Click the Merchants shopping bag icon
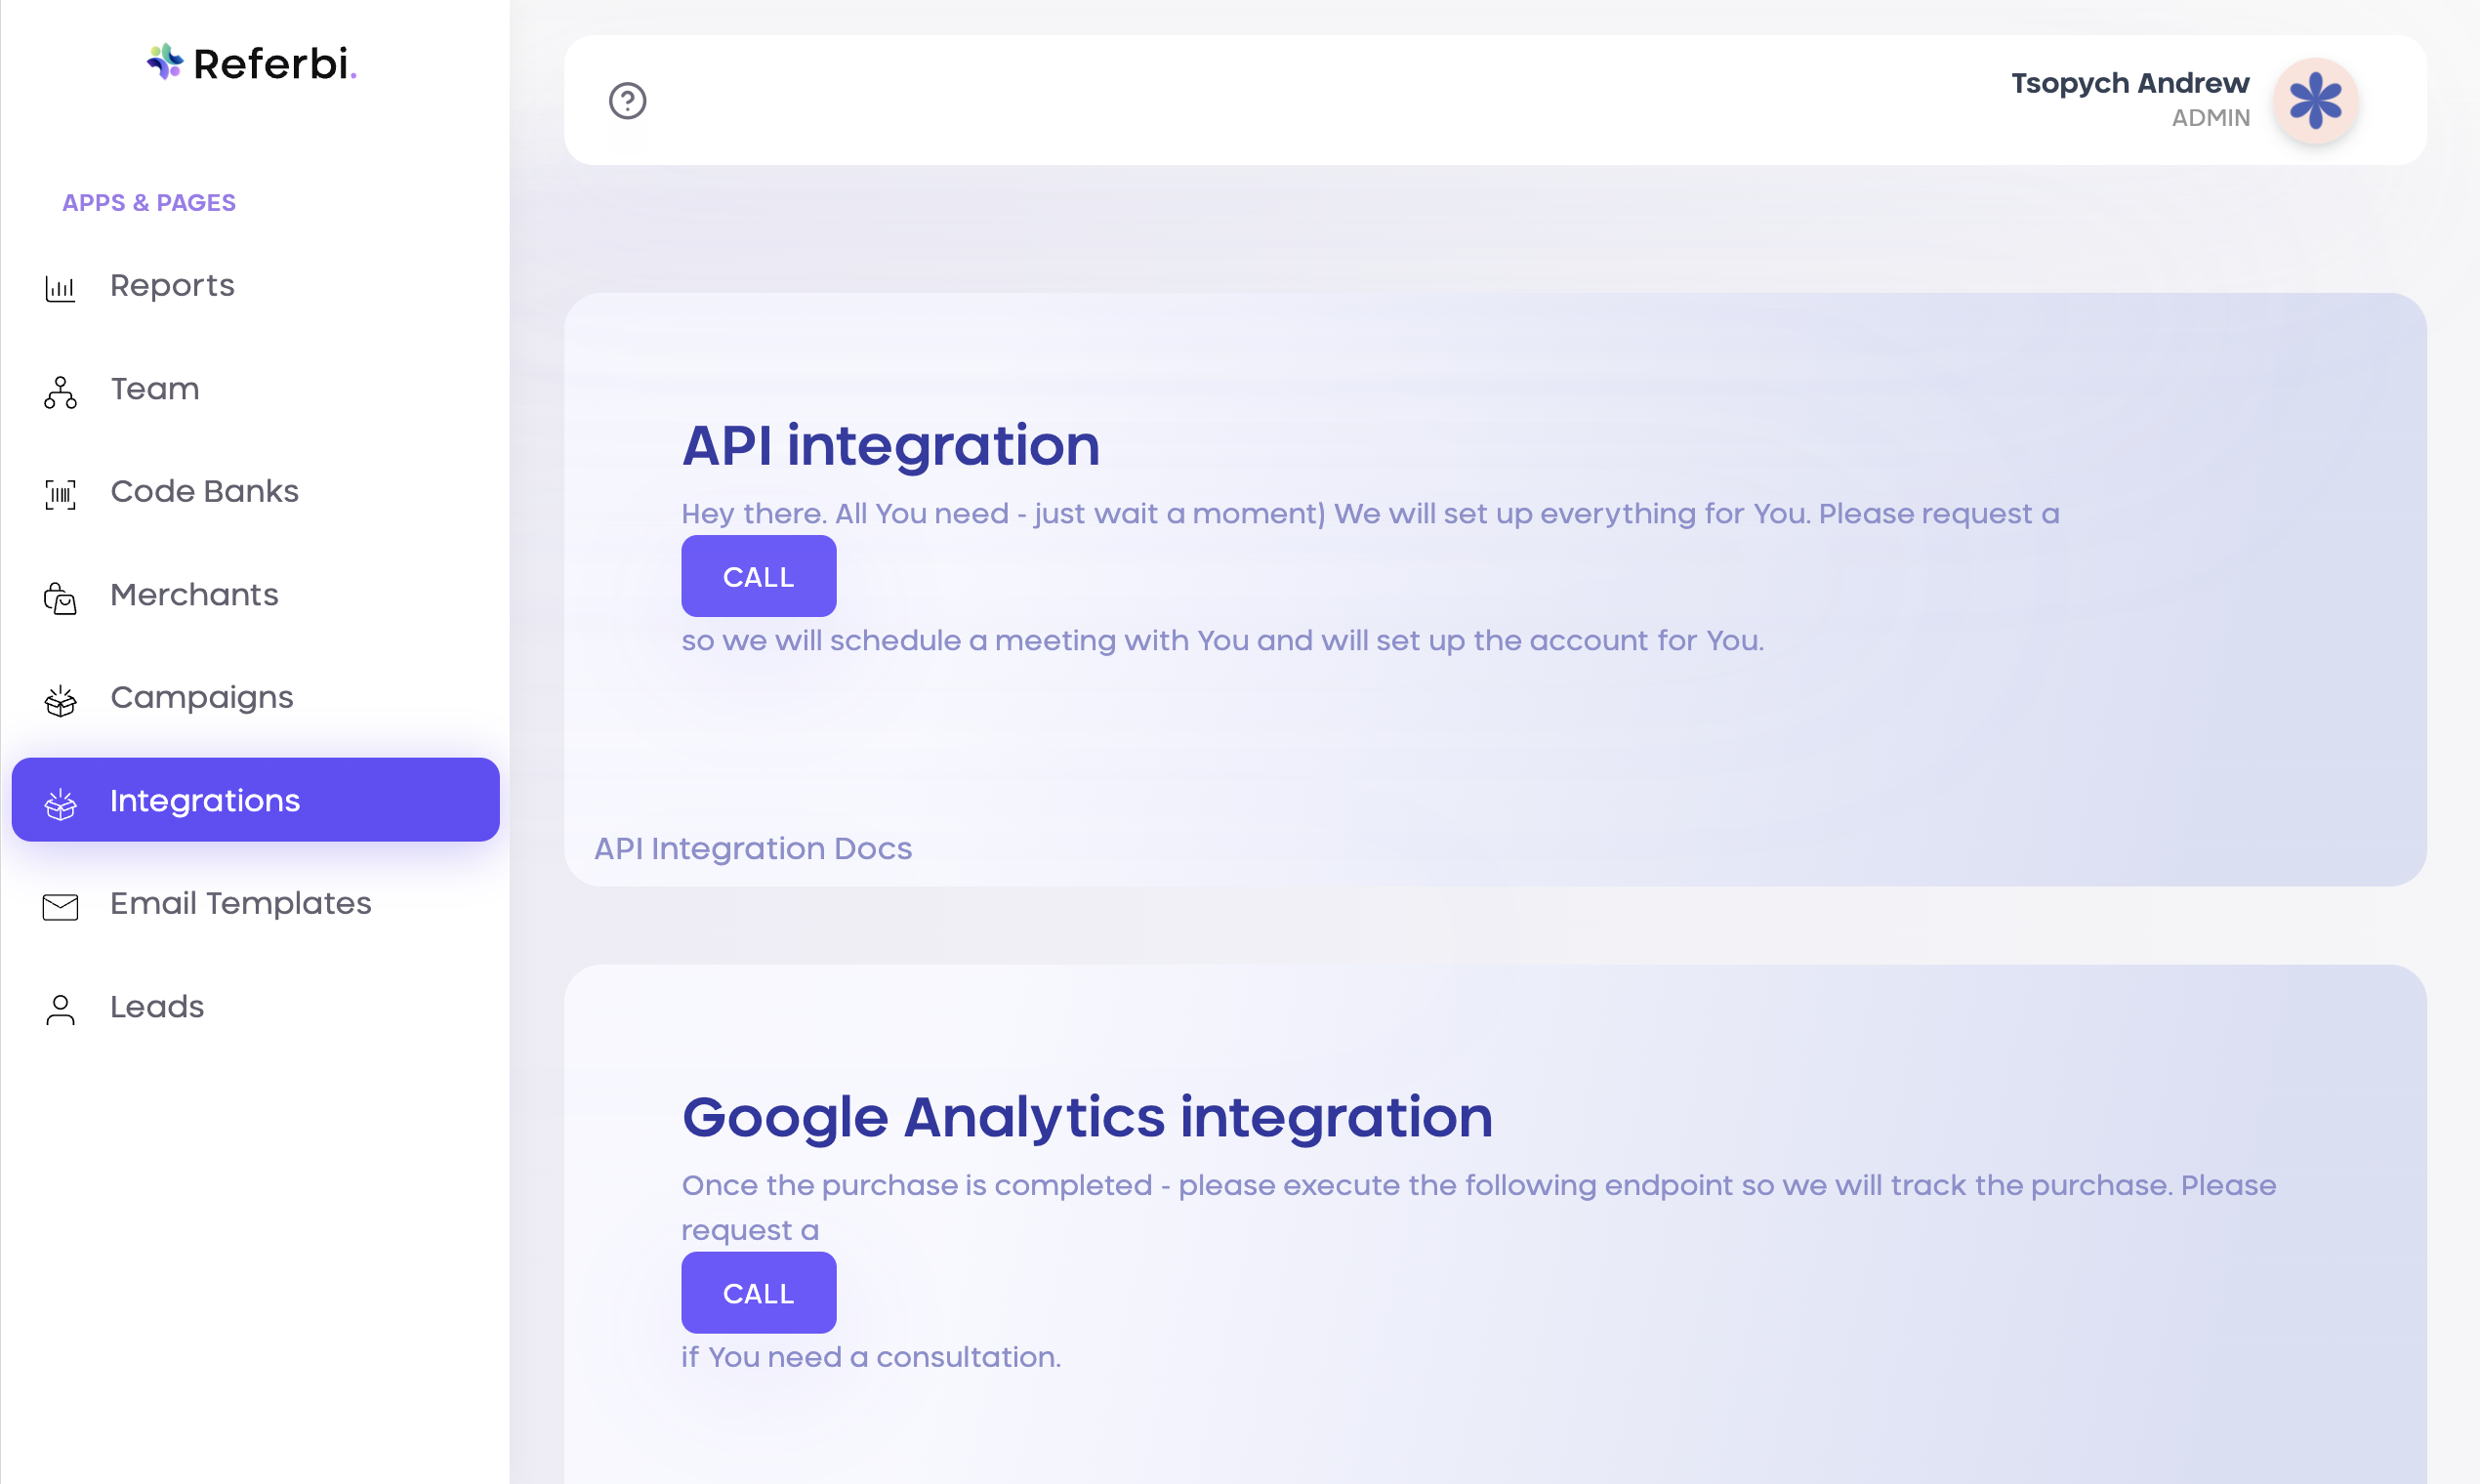The image size is (2480, 1484). 60,598
